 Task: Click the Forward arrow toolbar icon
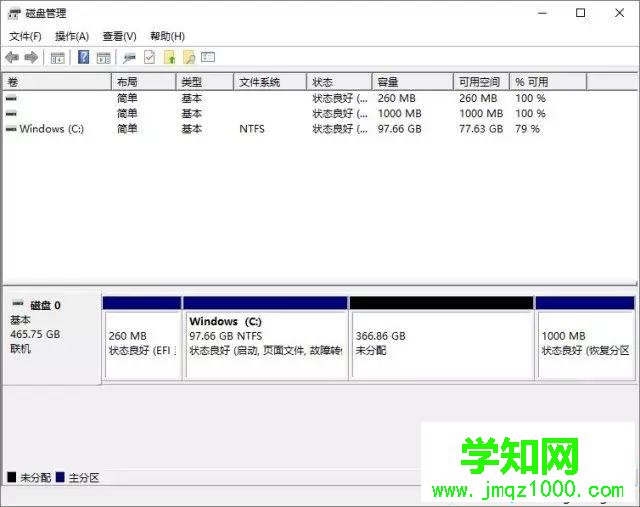pyautogui.click(x=31, y=58)
